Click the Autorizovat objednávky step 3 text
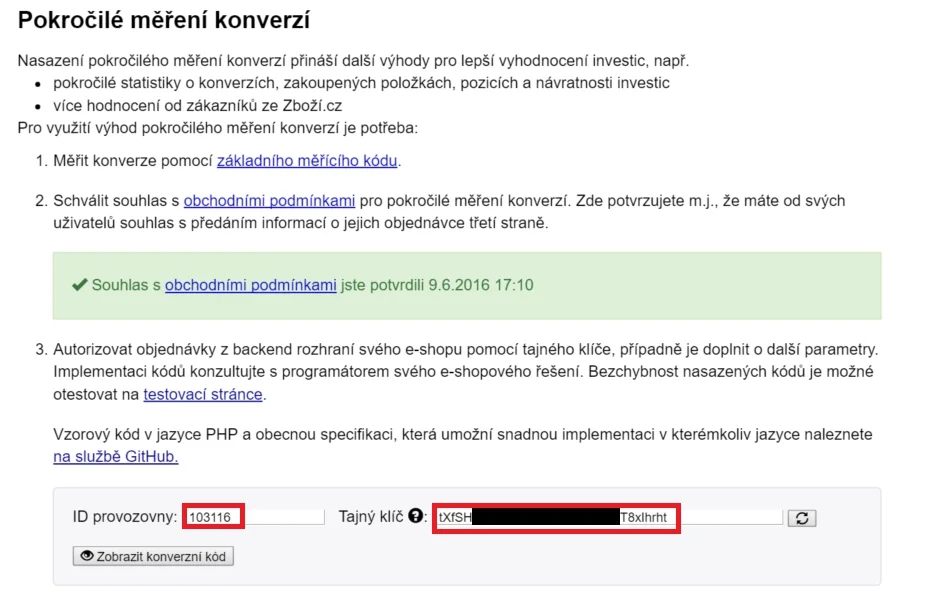 click(x=464, y=351)
